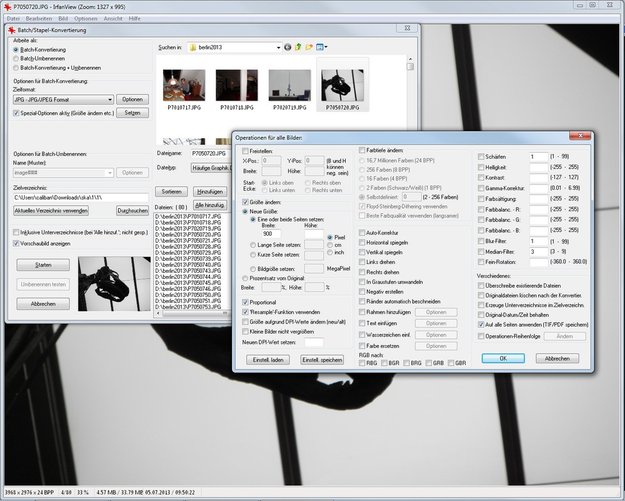Click the Blur-Filter value field

(539, 241)
